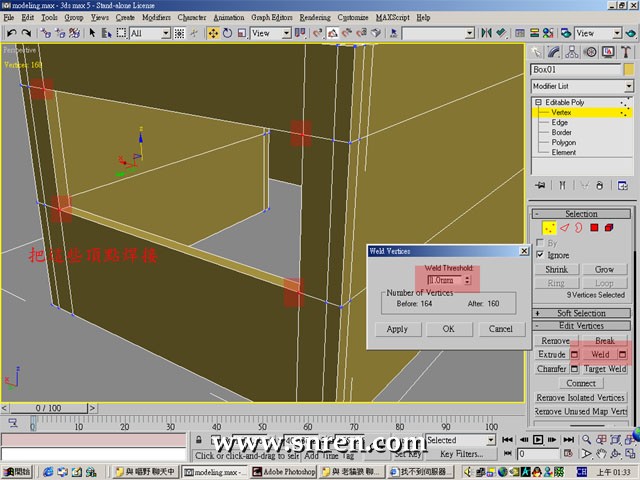Click Apply in Weld Vertices dialog
The width and height of the screenshot is (640, 480).
coord(398,329)
